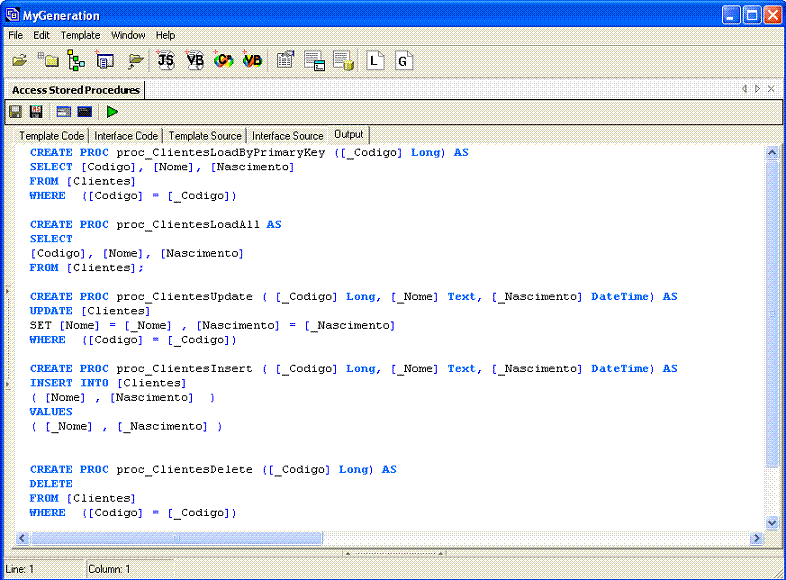Open the File menu
This screenshot has height=580, width=786.
[16, 35]
